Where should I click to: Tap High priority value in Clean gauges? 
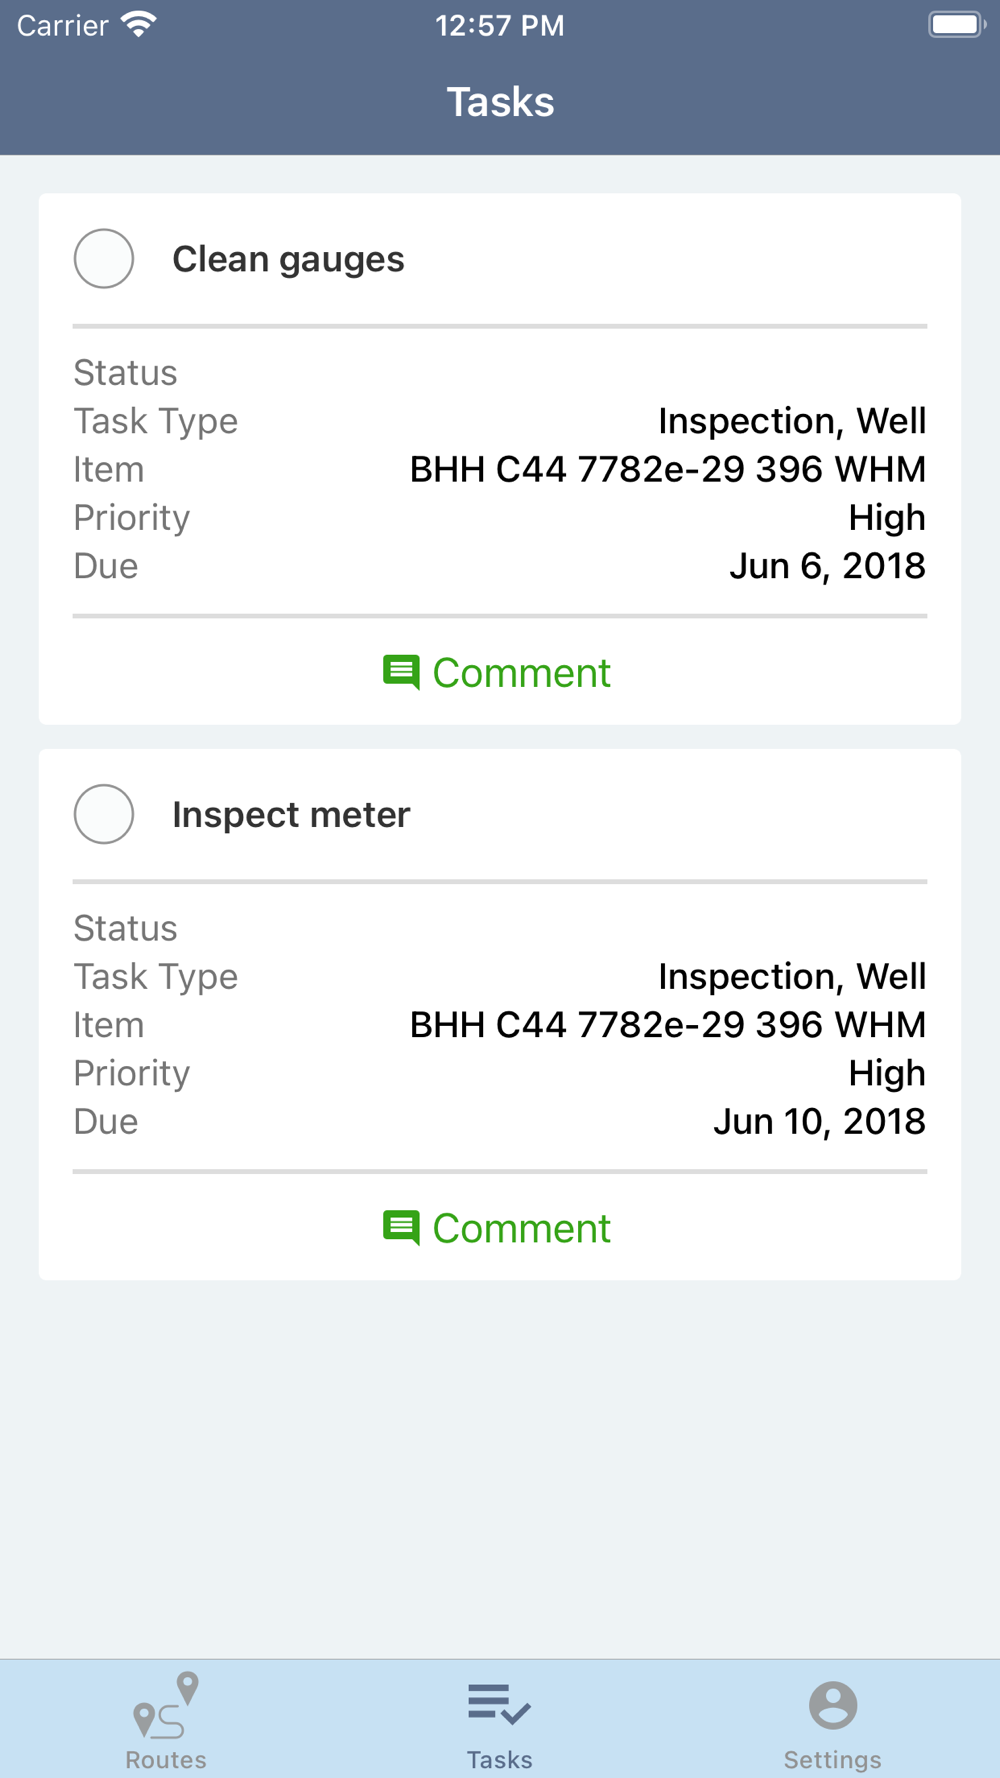(887, 518)
